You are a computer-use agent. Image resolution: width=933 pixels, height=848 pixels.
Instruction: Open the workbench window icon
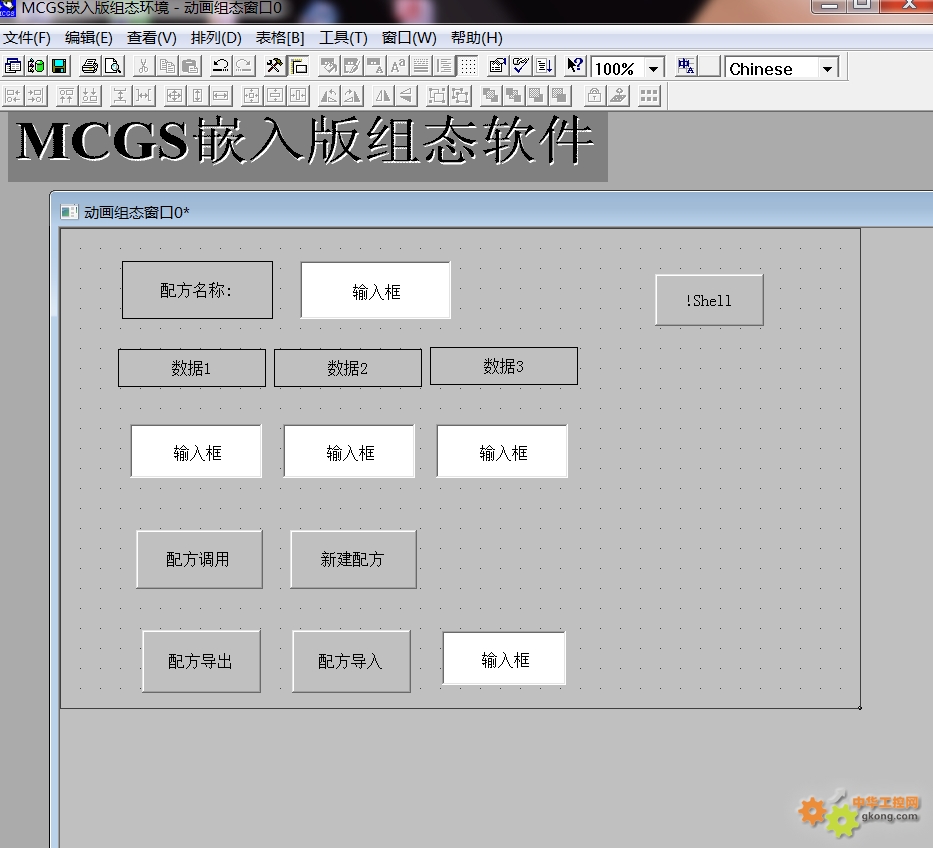click(12, 66)
